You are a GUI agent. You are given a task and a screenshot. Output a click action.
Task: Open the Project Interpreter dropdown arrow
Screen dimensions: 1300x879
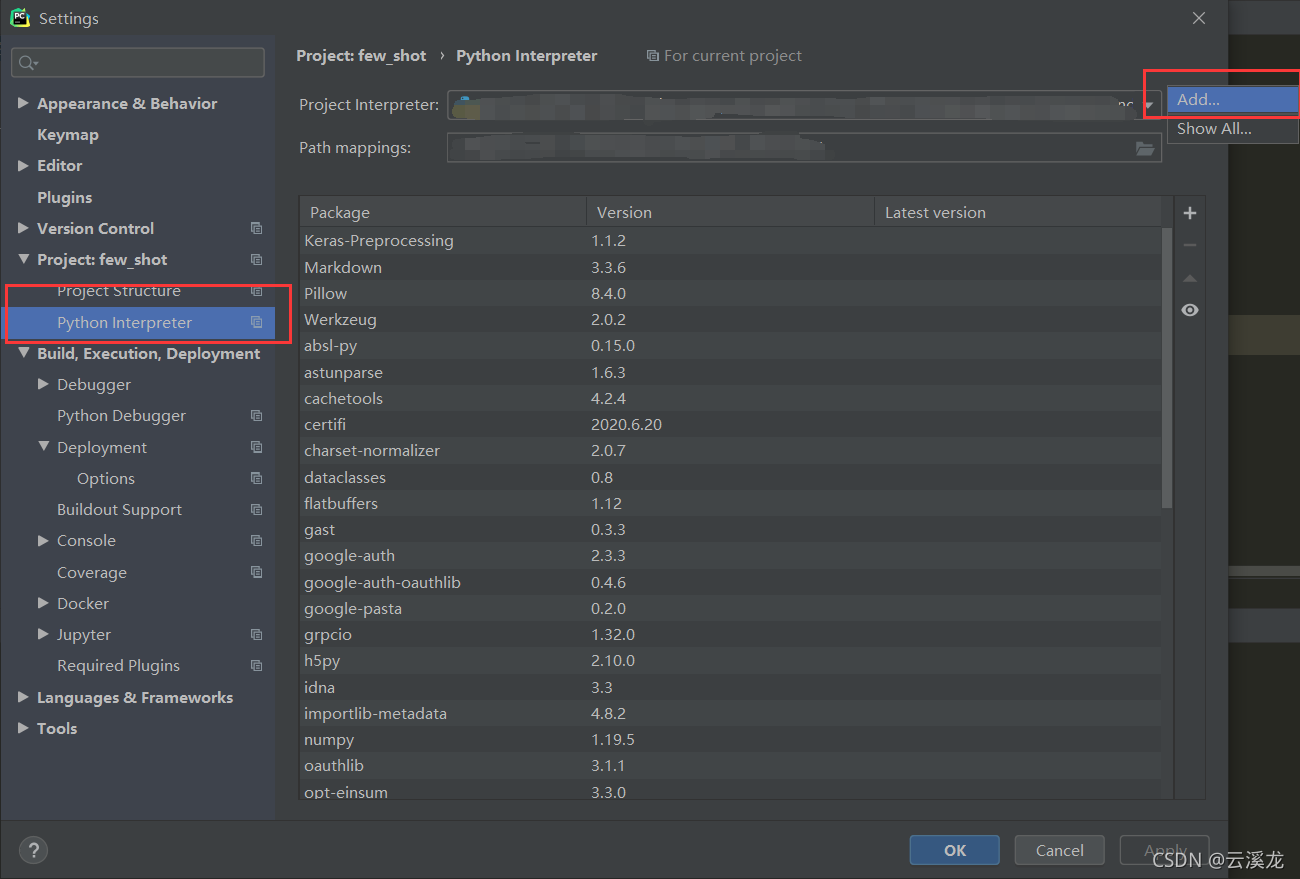point(1149,105)
